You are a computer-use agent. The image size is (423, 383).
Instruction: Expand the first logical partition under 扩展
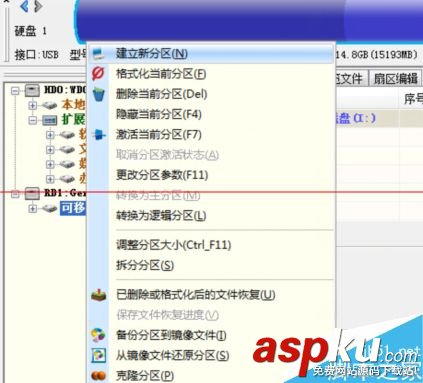pos(50,135)
